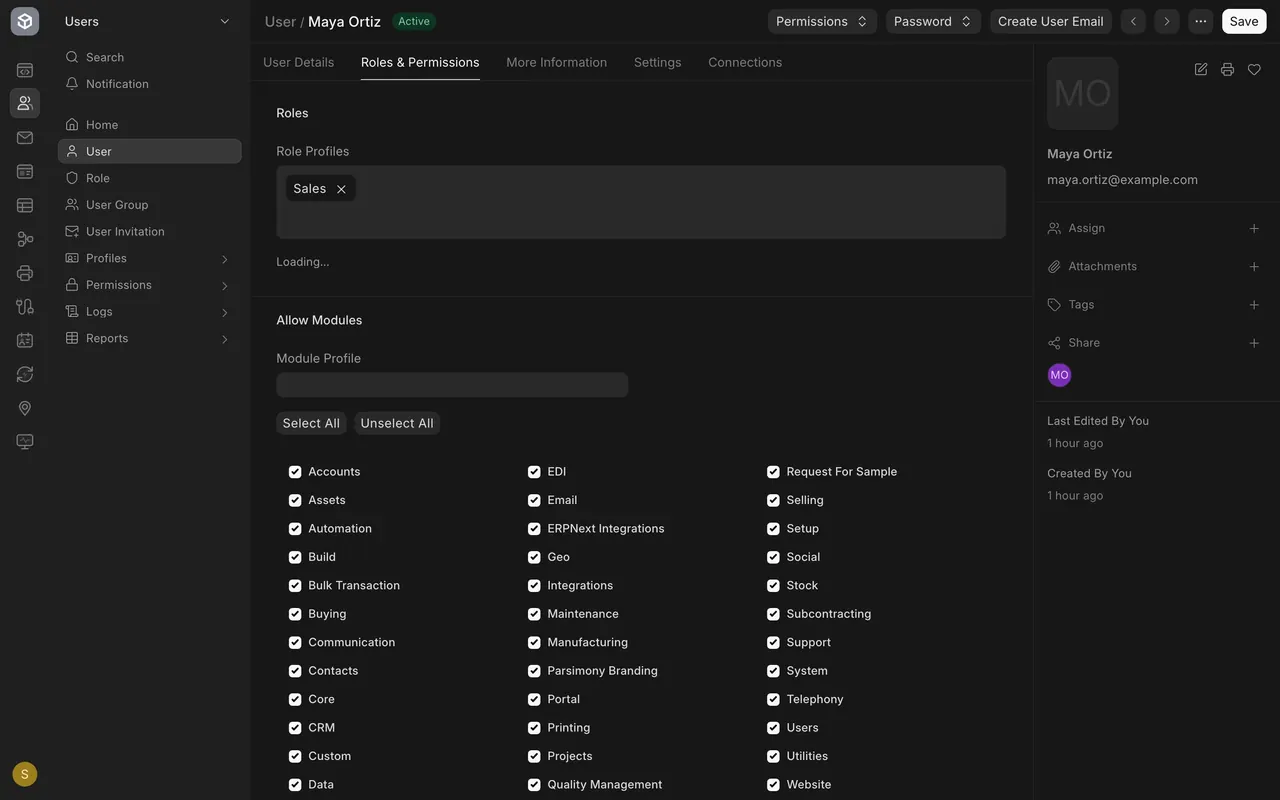Click the Save button
Image resolution: width=1280 pixels, height=800 pixels.
[1244, 21]
